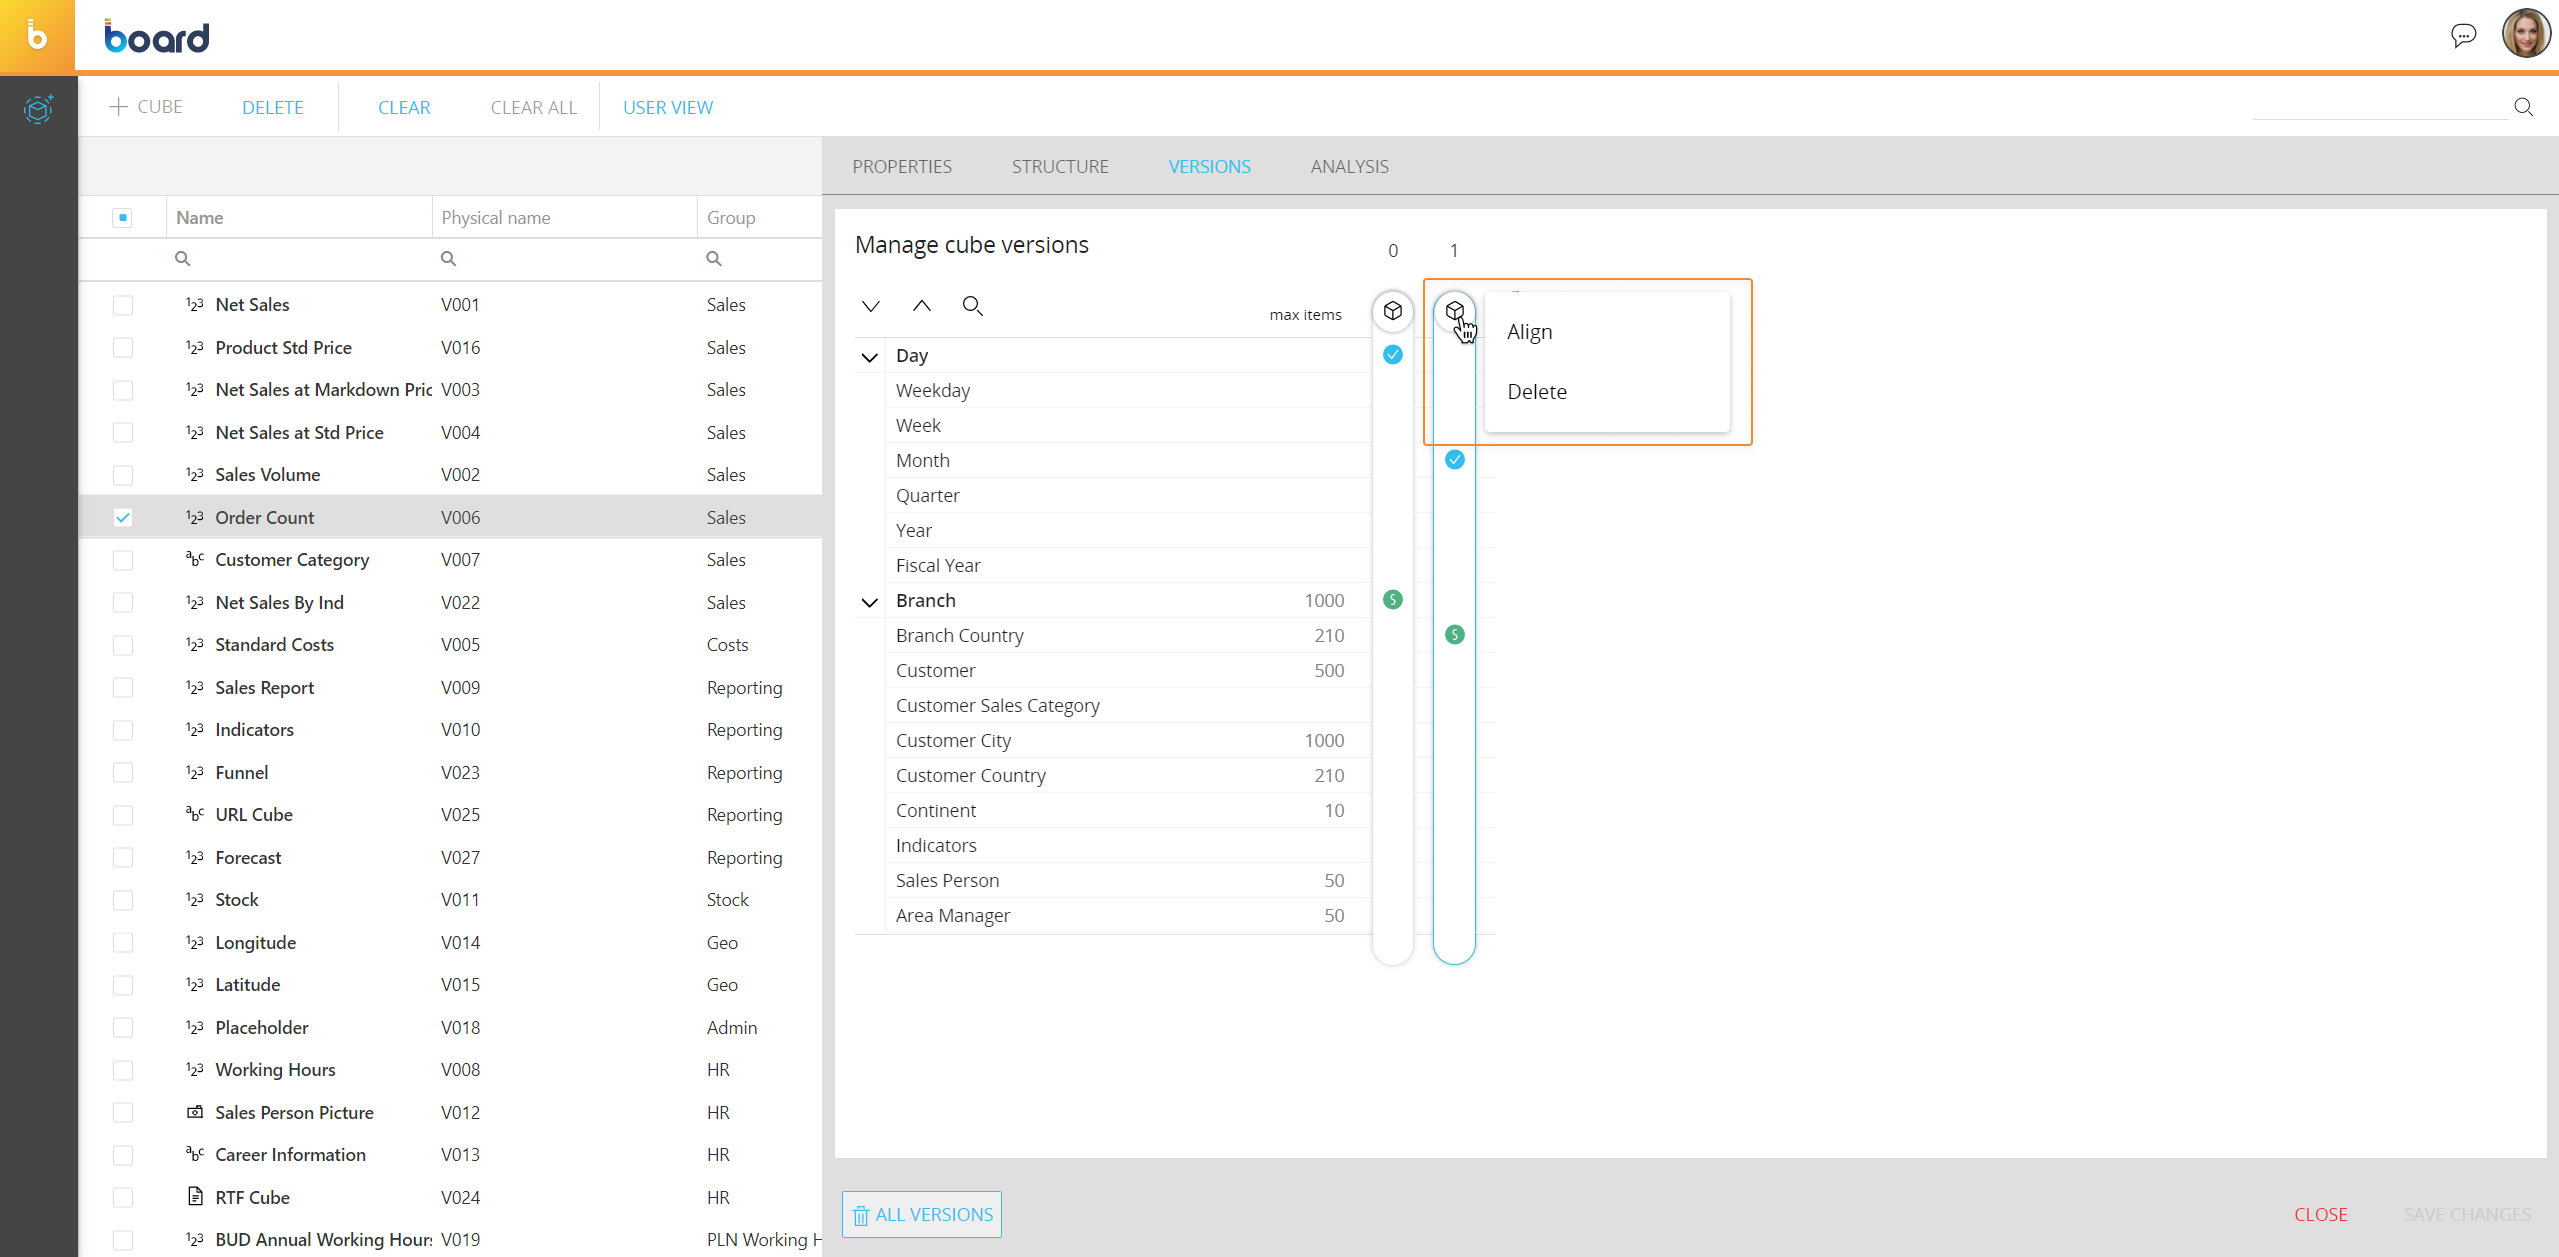Switch to the Structure tab
Viewport: 2559px width, 1257px height.
(1059, 167)
